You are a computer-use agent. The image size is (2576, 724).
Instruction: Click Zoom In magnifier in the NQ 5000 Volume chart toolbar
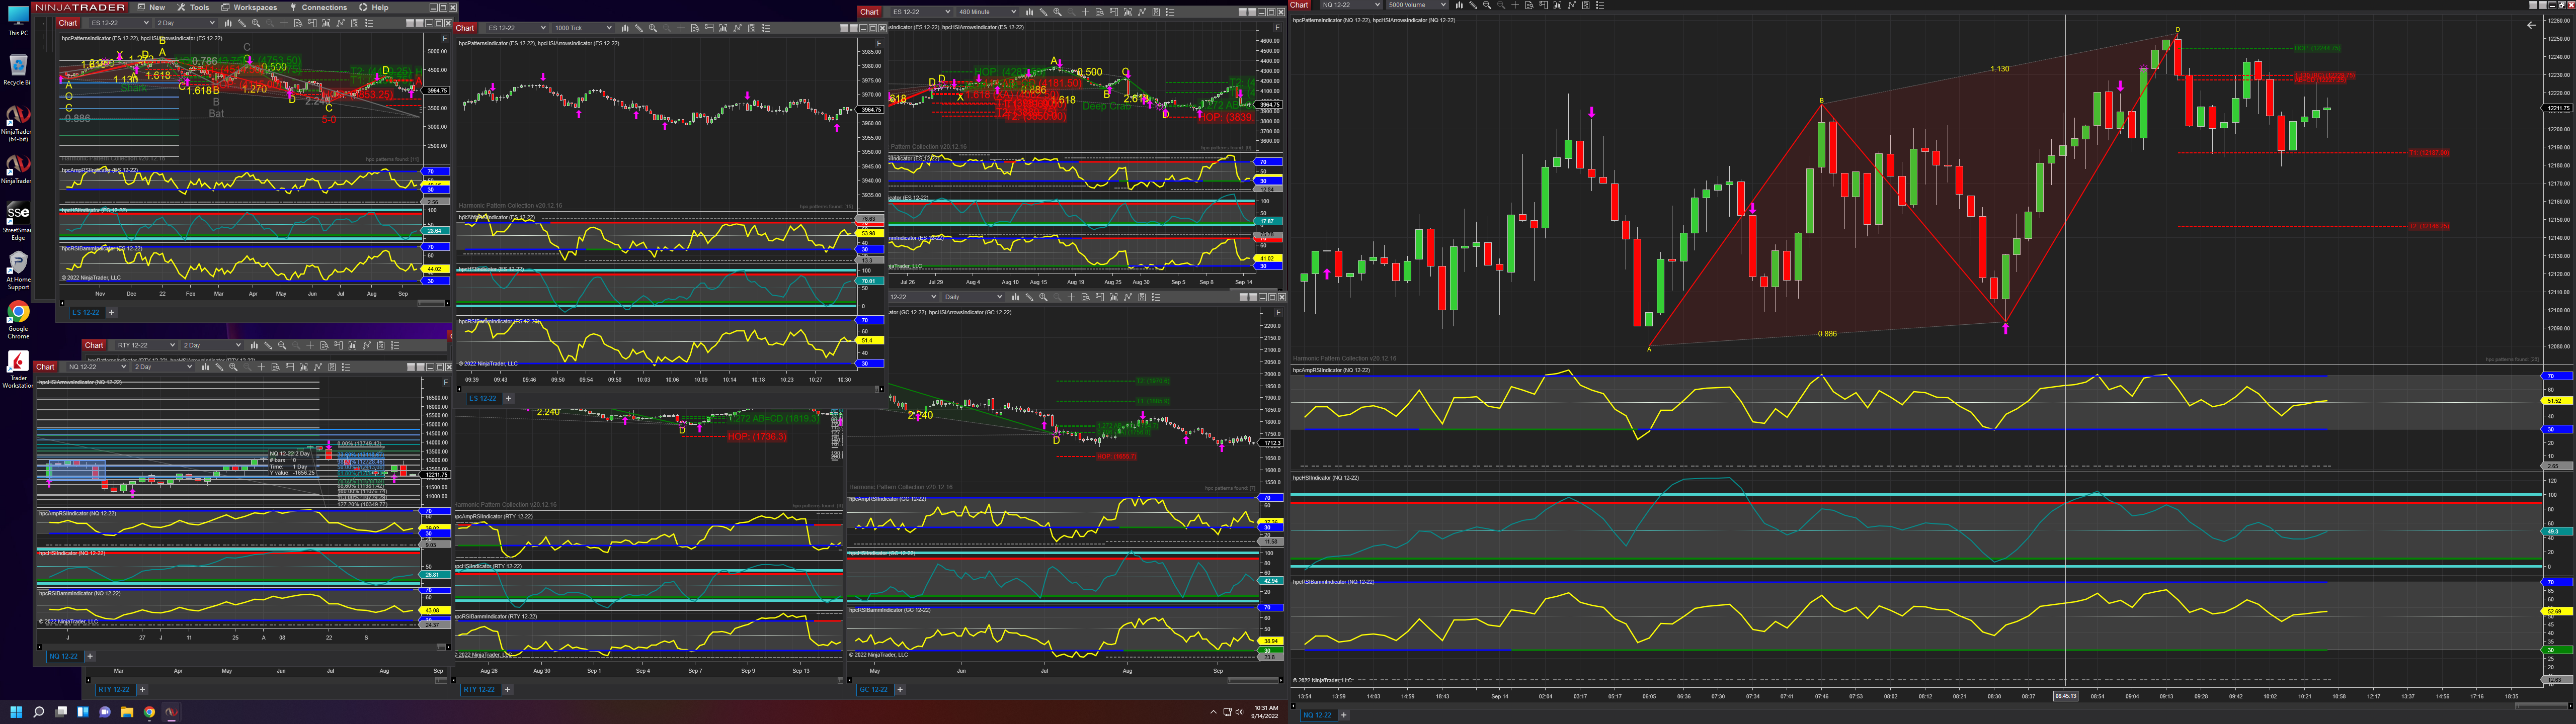(1487, 5)
